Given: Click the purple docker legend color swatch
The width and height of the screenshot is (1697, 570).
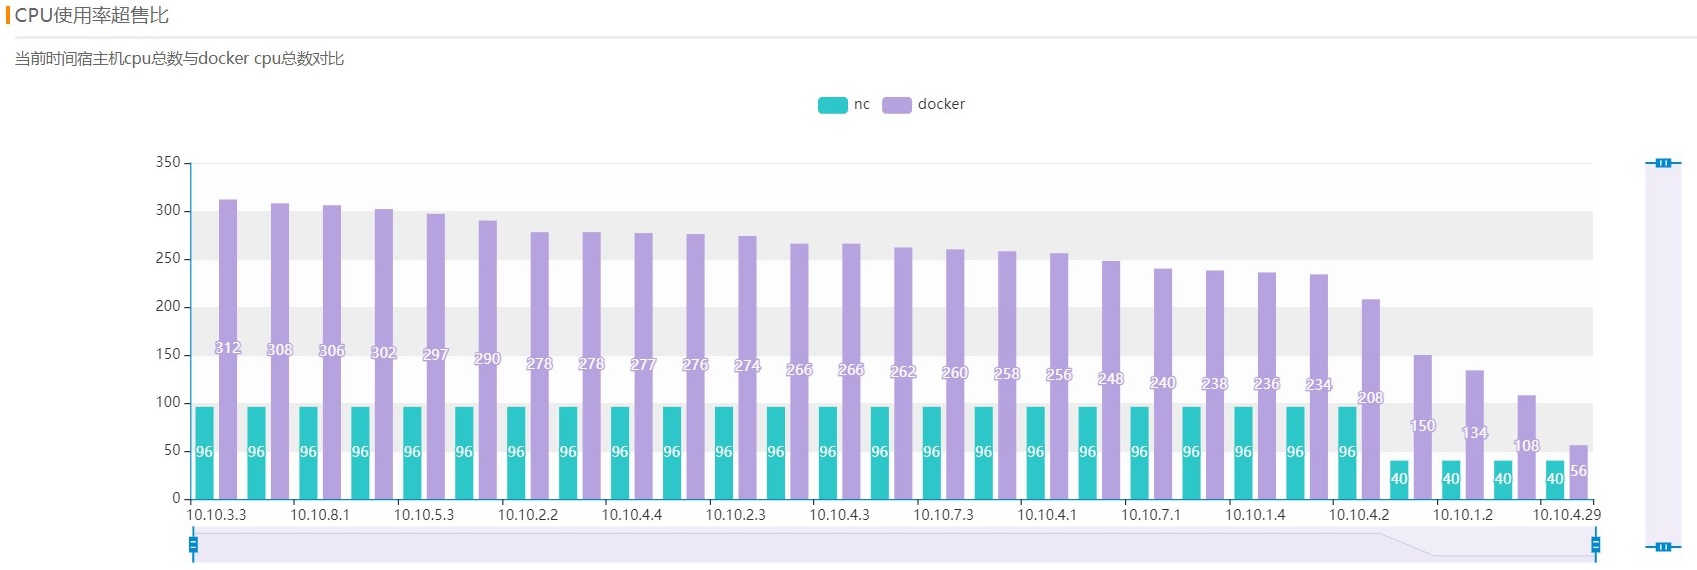Looking at the screenshot, I should tap(897, 105).
